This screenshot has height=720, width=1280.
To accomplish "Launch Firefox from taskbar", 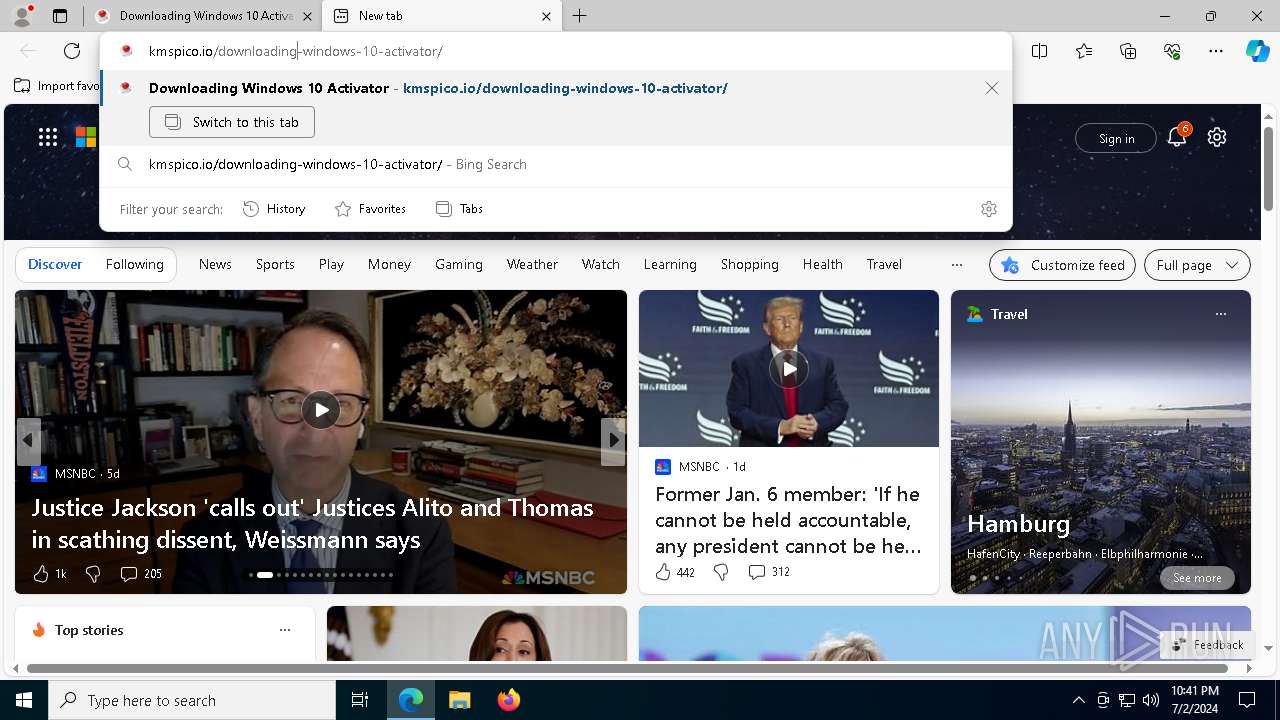I will (x=508, y=700).
